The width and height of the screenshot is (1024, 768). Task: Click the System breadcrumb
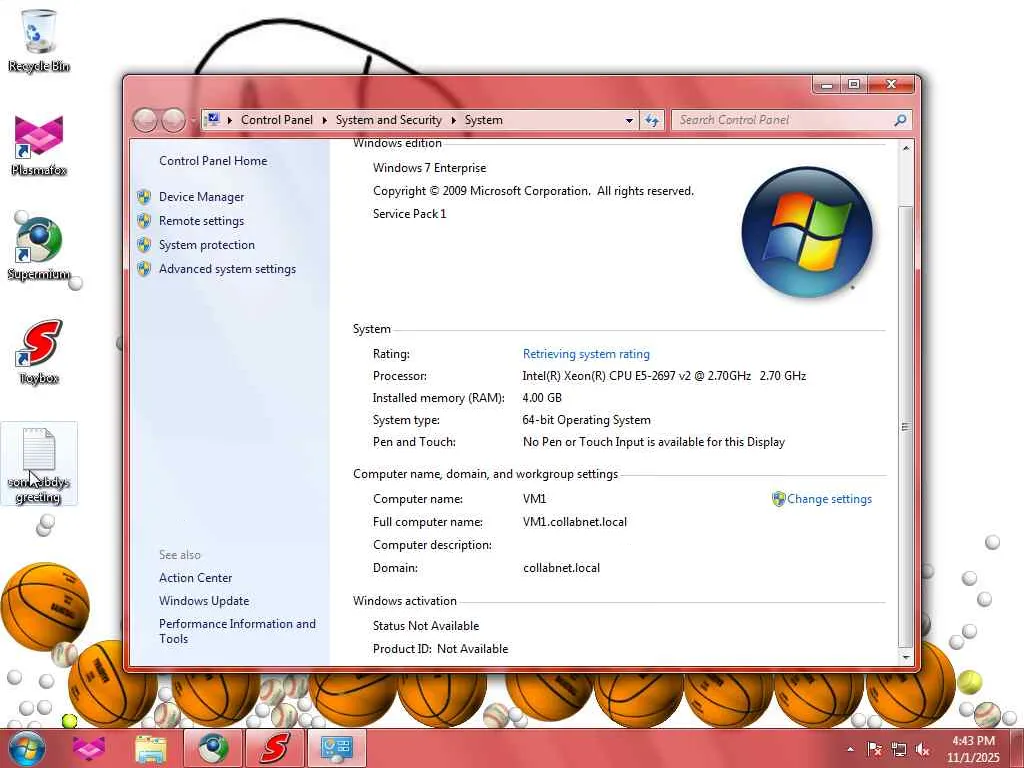click(483, 120)
